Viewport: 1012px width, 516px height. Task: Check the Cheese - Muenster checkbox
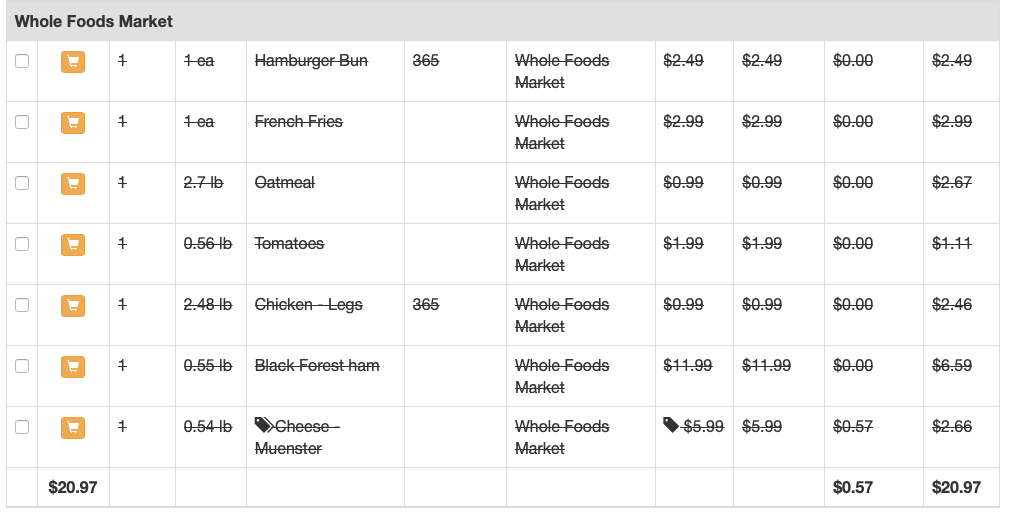point(22,427)
